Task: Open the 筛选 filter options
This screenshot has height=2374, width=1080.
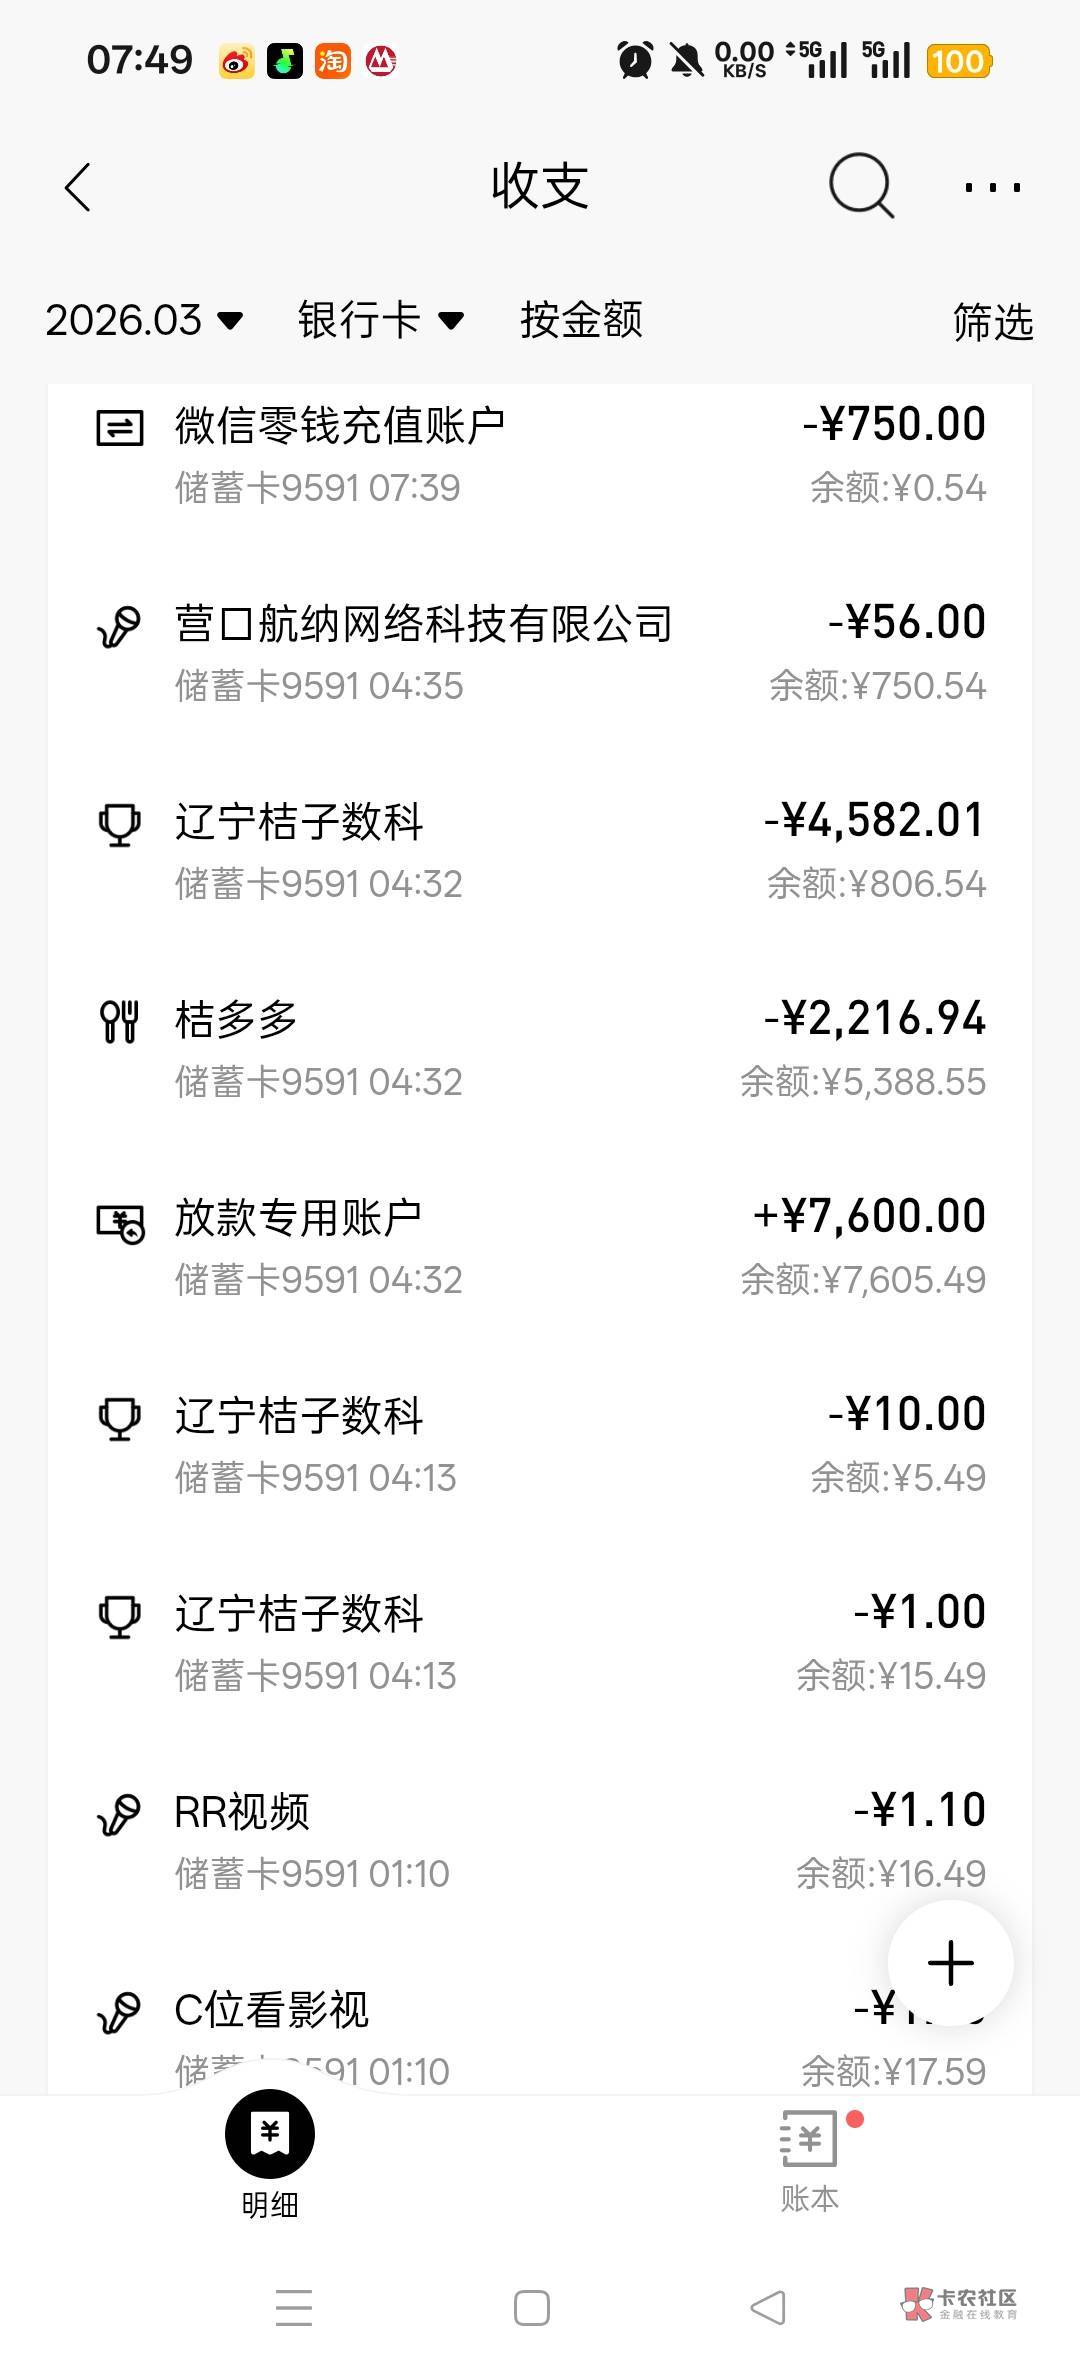Action: coord(992,322)
